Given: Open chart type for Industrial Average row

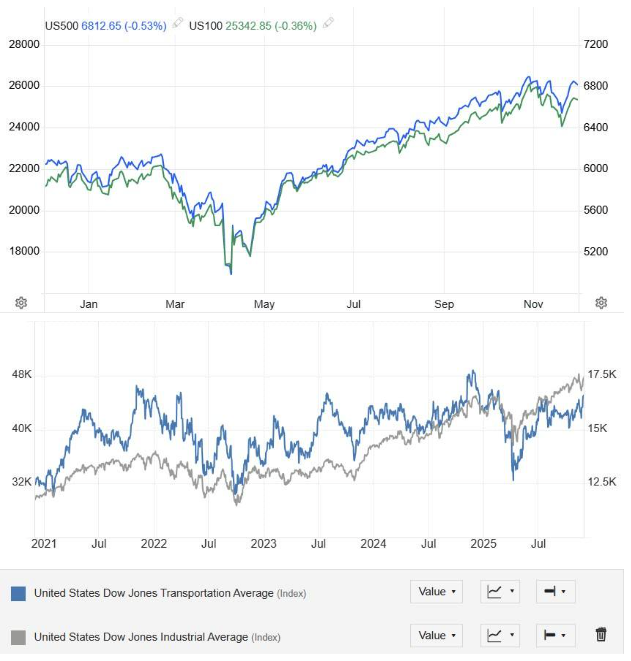Looking at the screenshot, I should tap(501, 635).
